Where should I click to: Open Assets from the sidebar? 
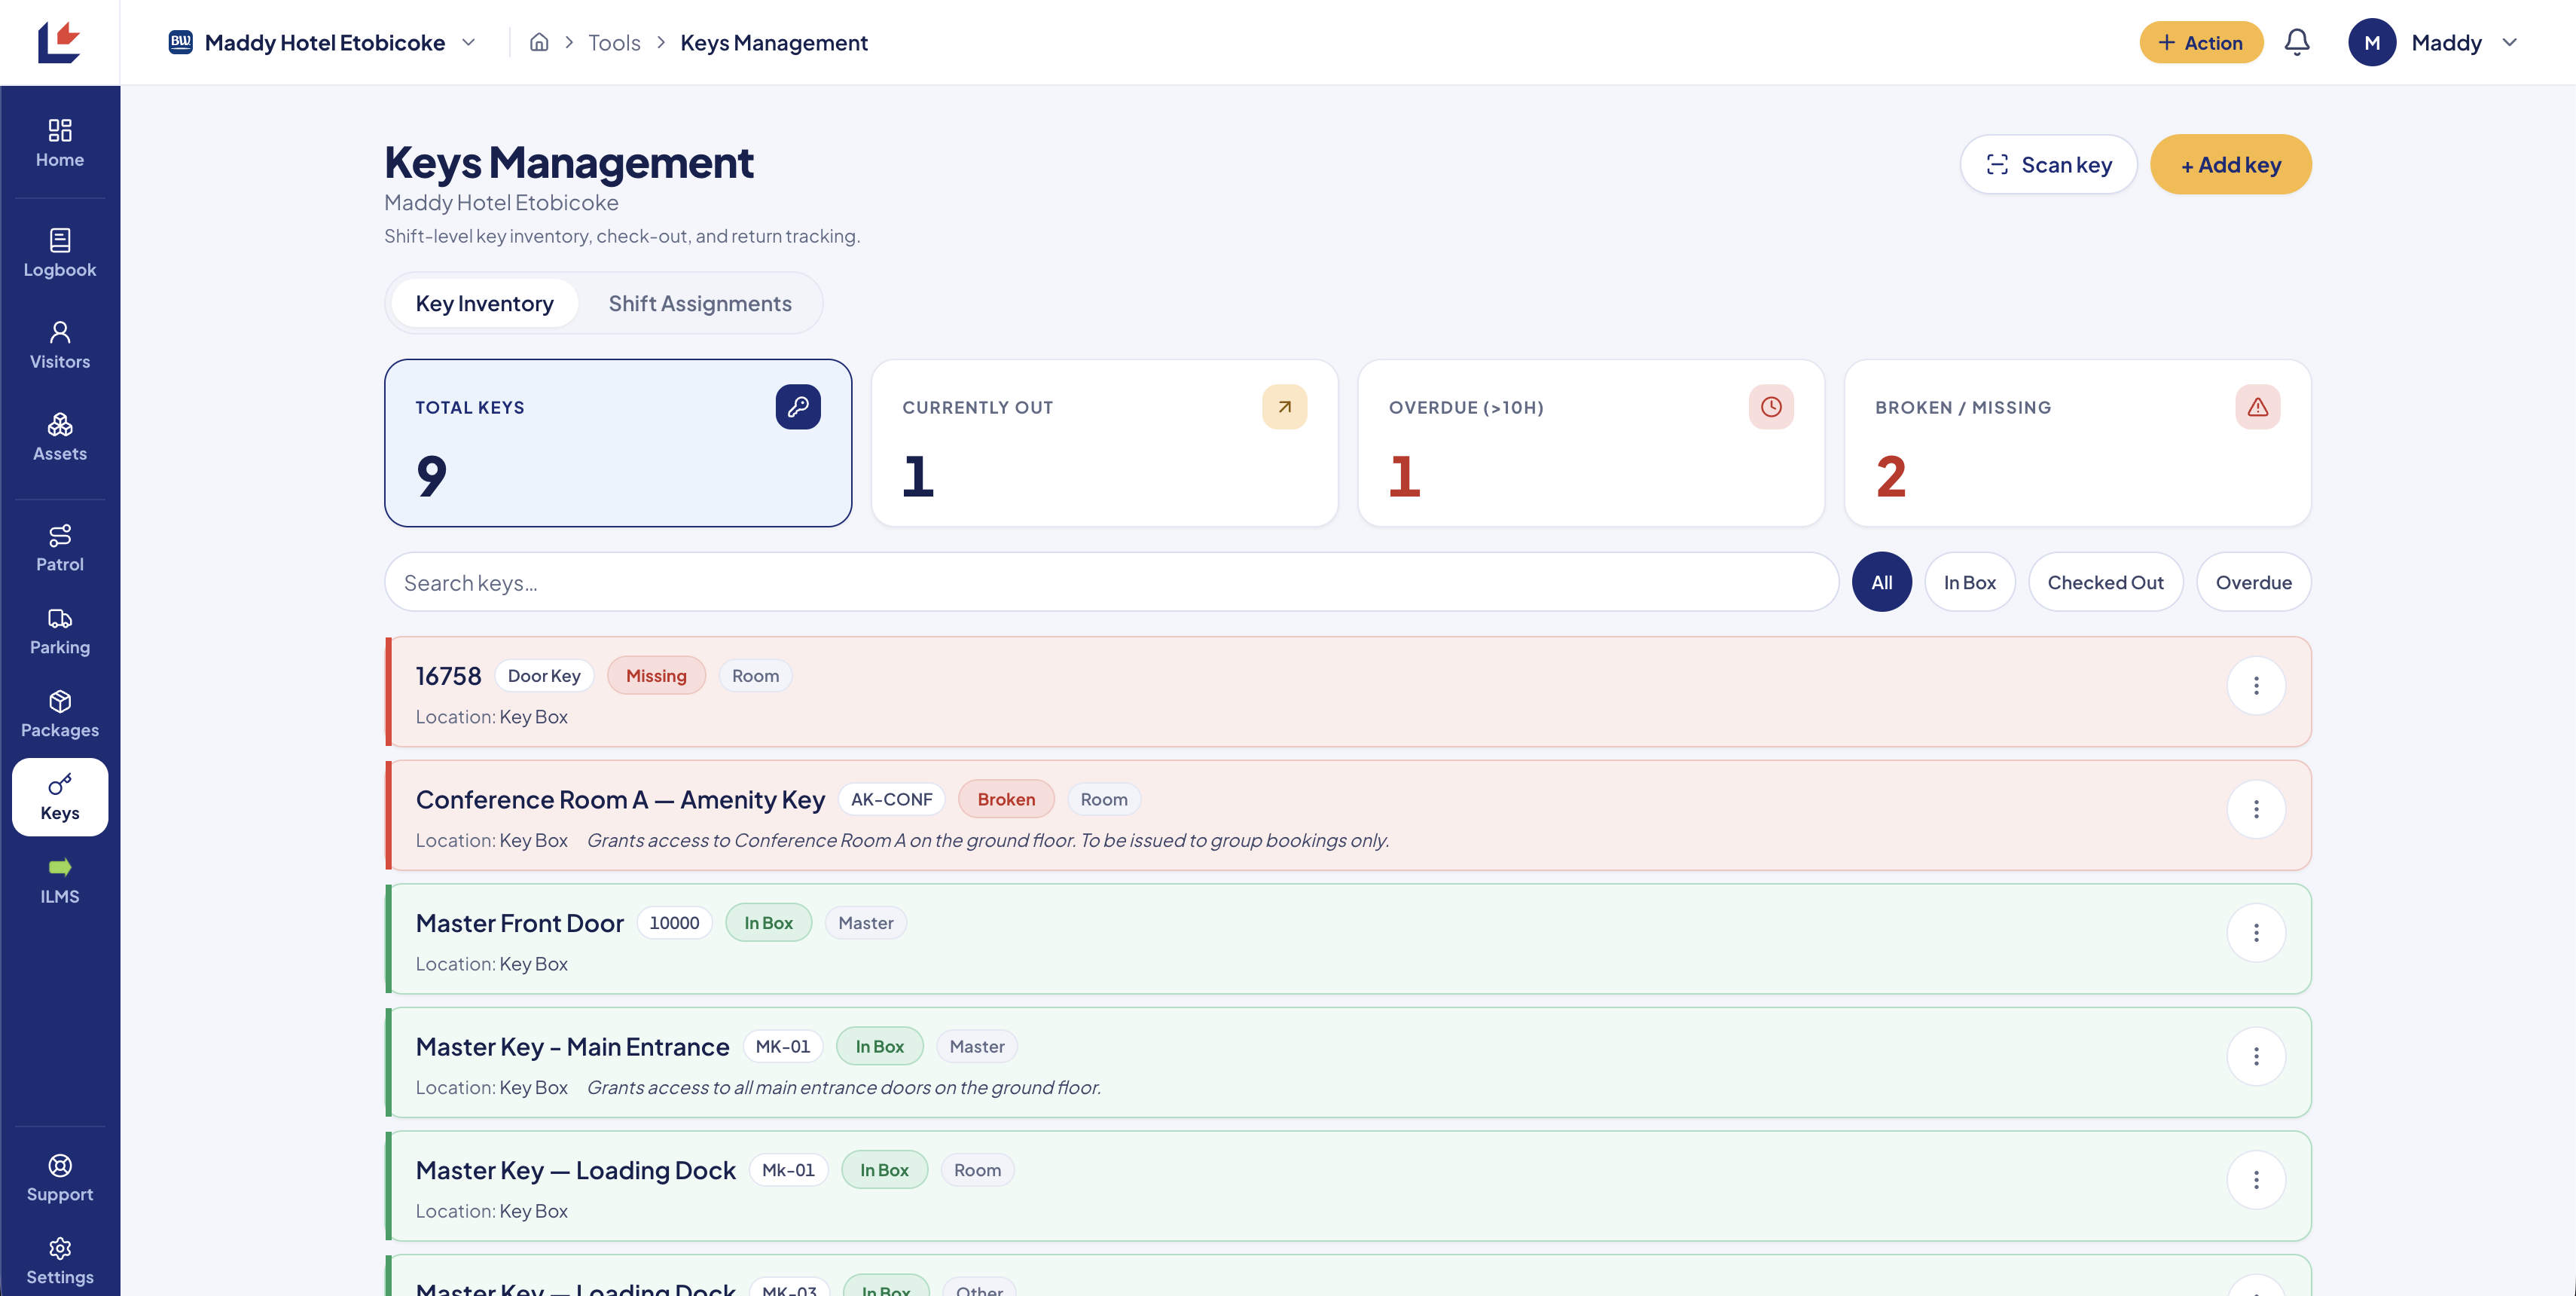[60, 437]
